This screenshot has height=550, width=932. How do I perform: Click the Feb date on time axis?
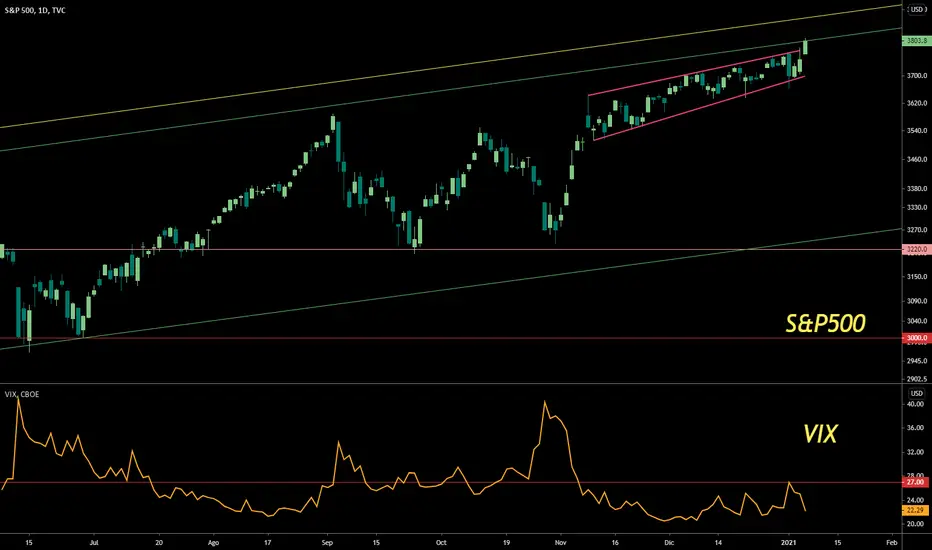coord(892,542)
